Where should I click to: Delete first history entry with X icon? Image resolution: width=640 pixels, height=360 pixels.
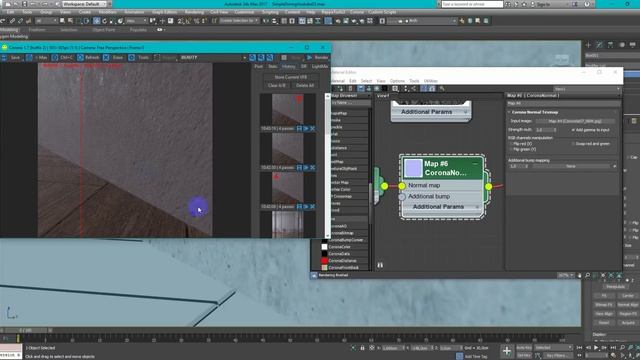pyautogui.click(x=312, y=129)
